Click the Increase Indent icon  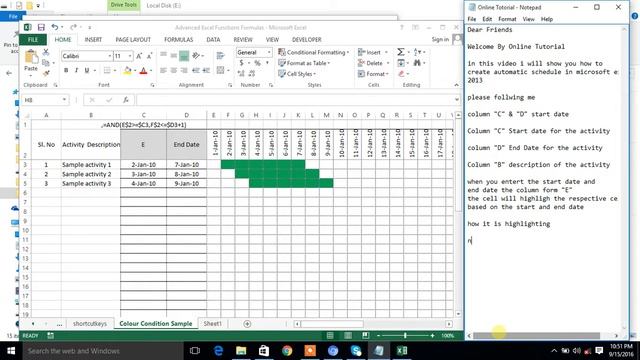(207, 70)
